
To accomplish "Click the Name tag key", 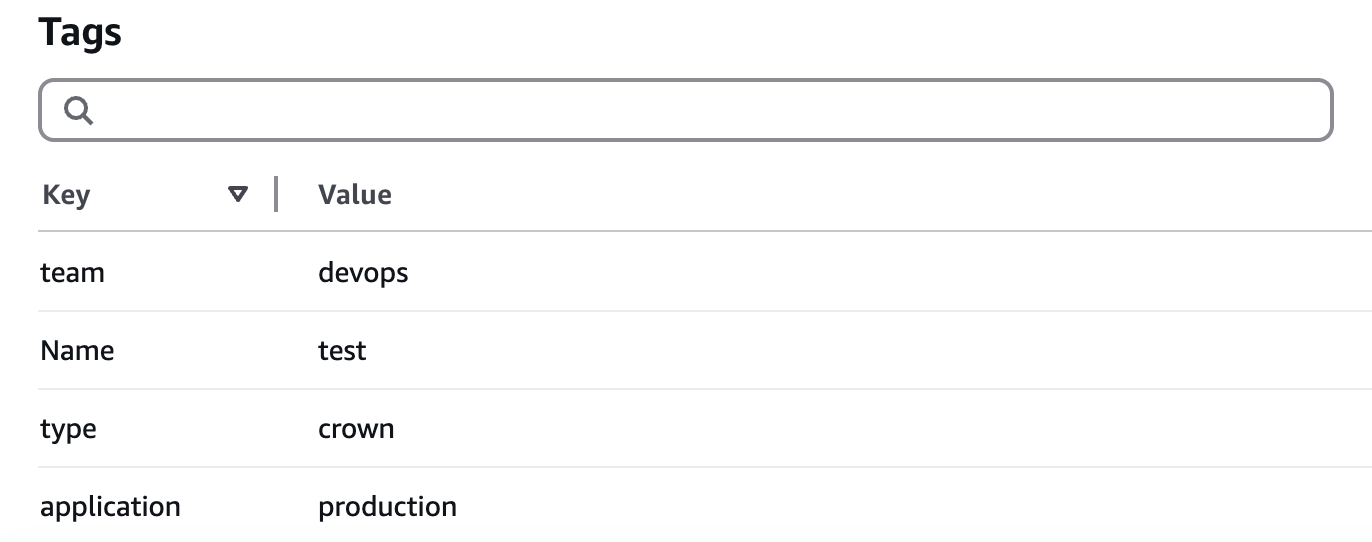I will (77, 350).
